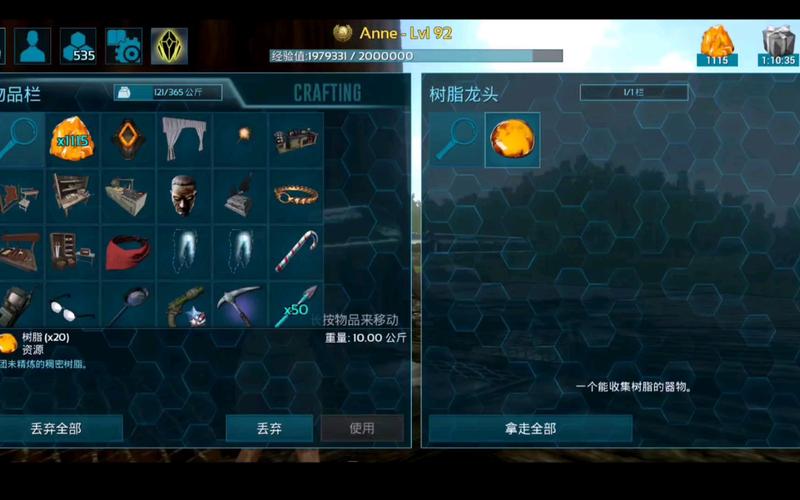The image size is (800, 500).
Task: Click the 拿走全部 take all button
Action: click(x=531, y=428)
